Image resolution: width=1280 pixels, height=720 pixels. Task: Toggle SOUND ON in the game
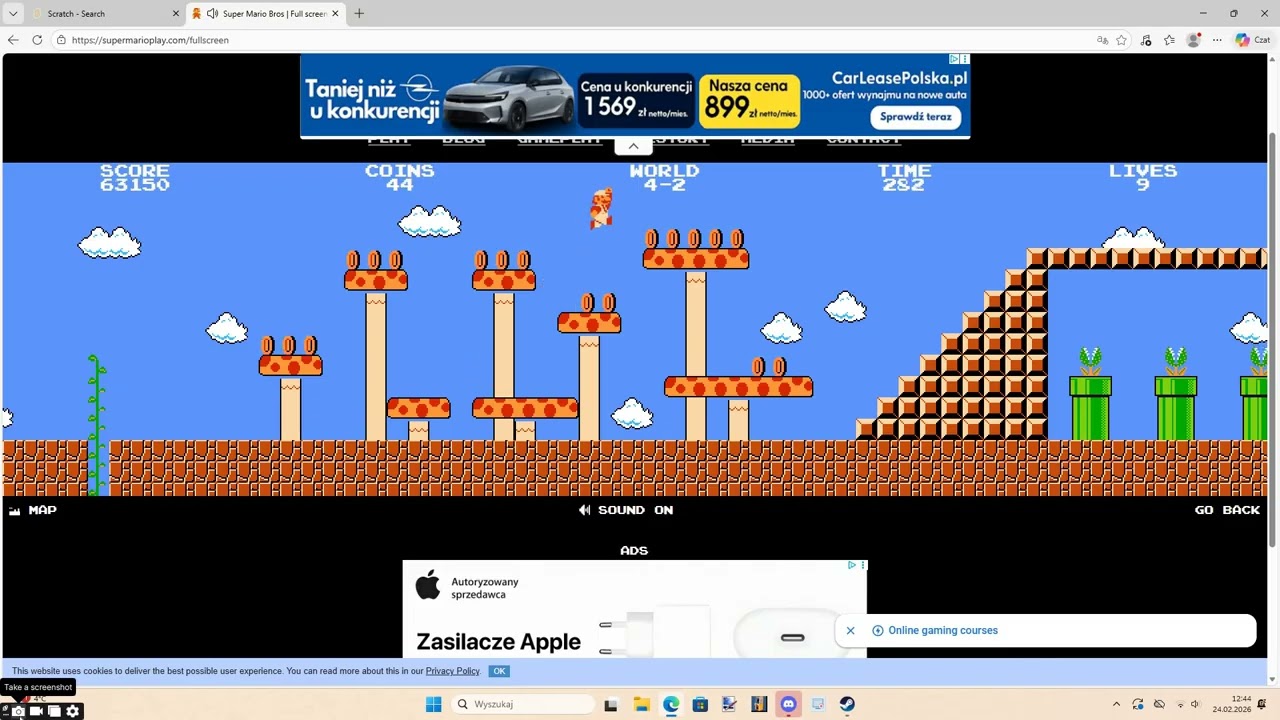point(626,510)
